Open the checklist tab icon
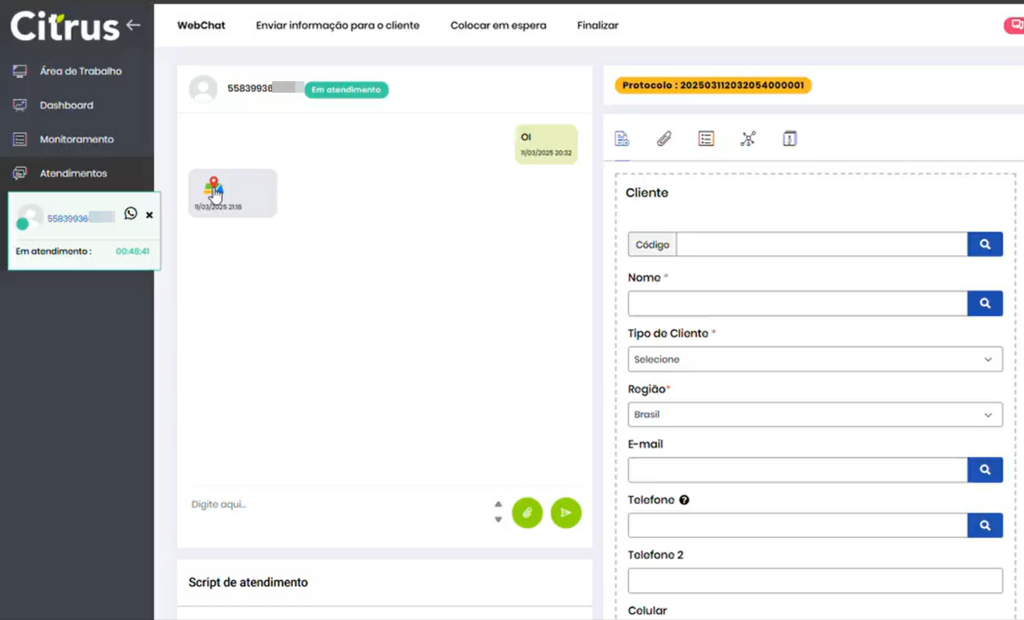 pos(706,139)
